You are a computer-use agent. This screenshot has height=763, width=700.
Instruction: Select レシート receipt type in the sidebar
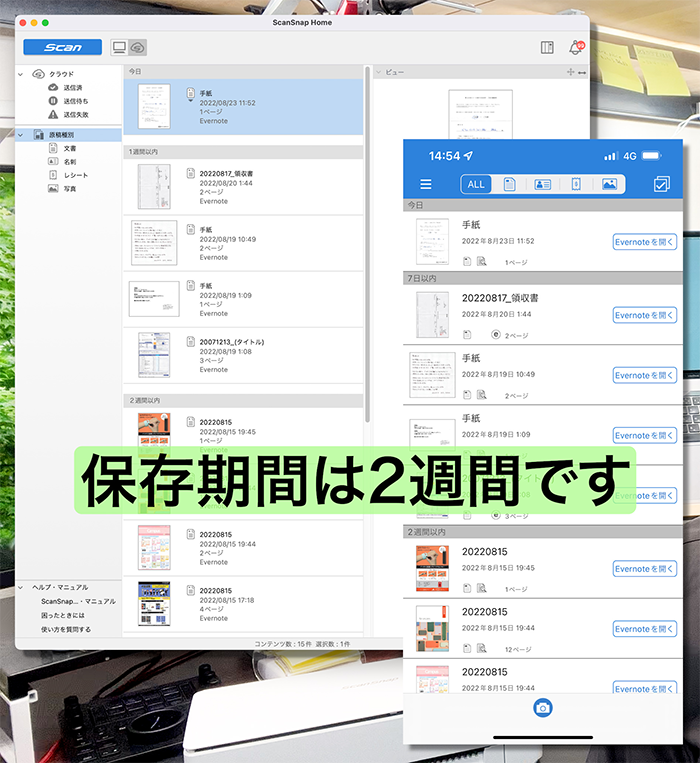(x=76, y=175)
